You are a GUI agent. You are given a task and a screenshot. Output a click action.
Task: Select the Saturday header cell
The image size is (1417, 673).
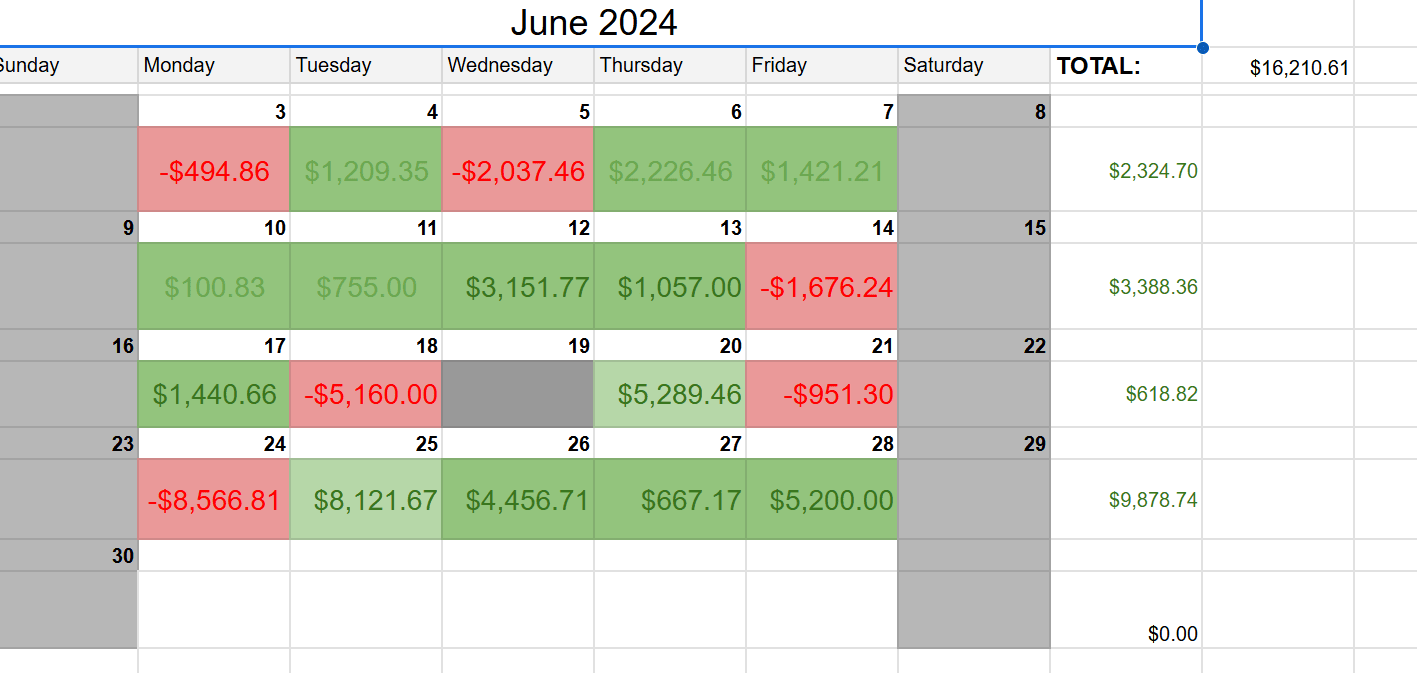[x=973, y=66]
